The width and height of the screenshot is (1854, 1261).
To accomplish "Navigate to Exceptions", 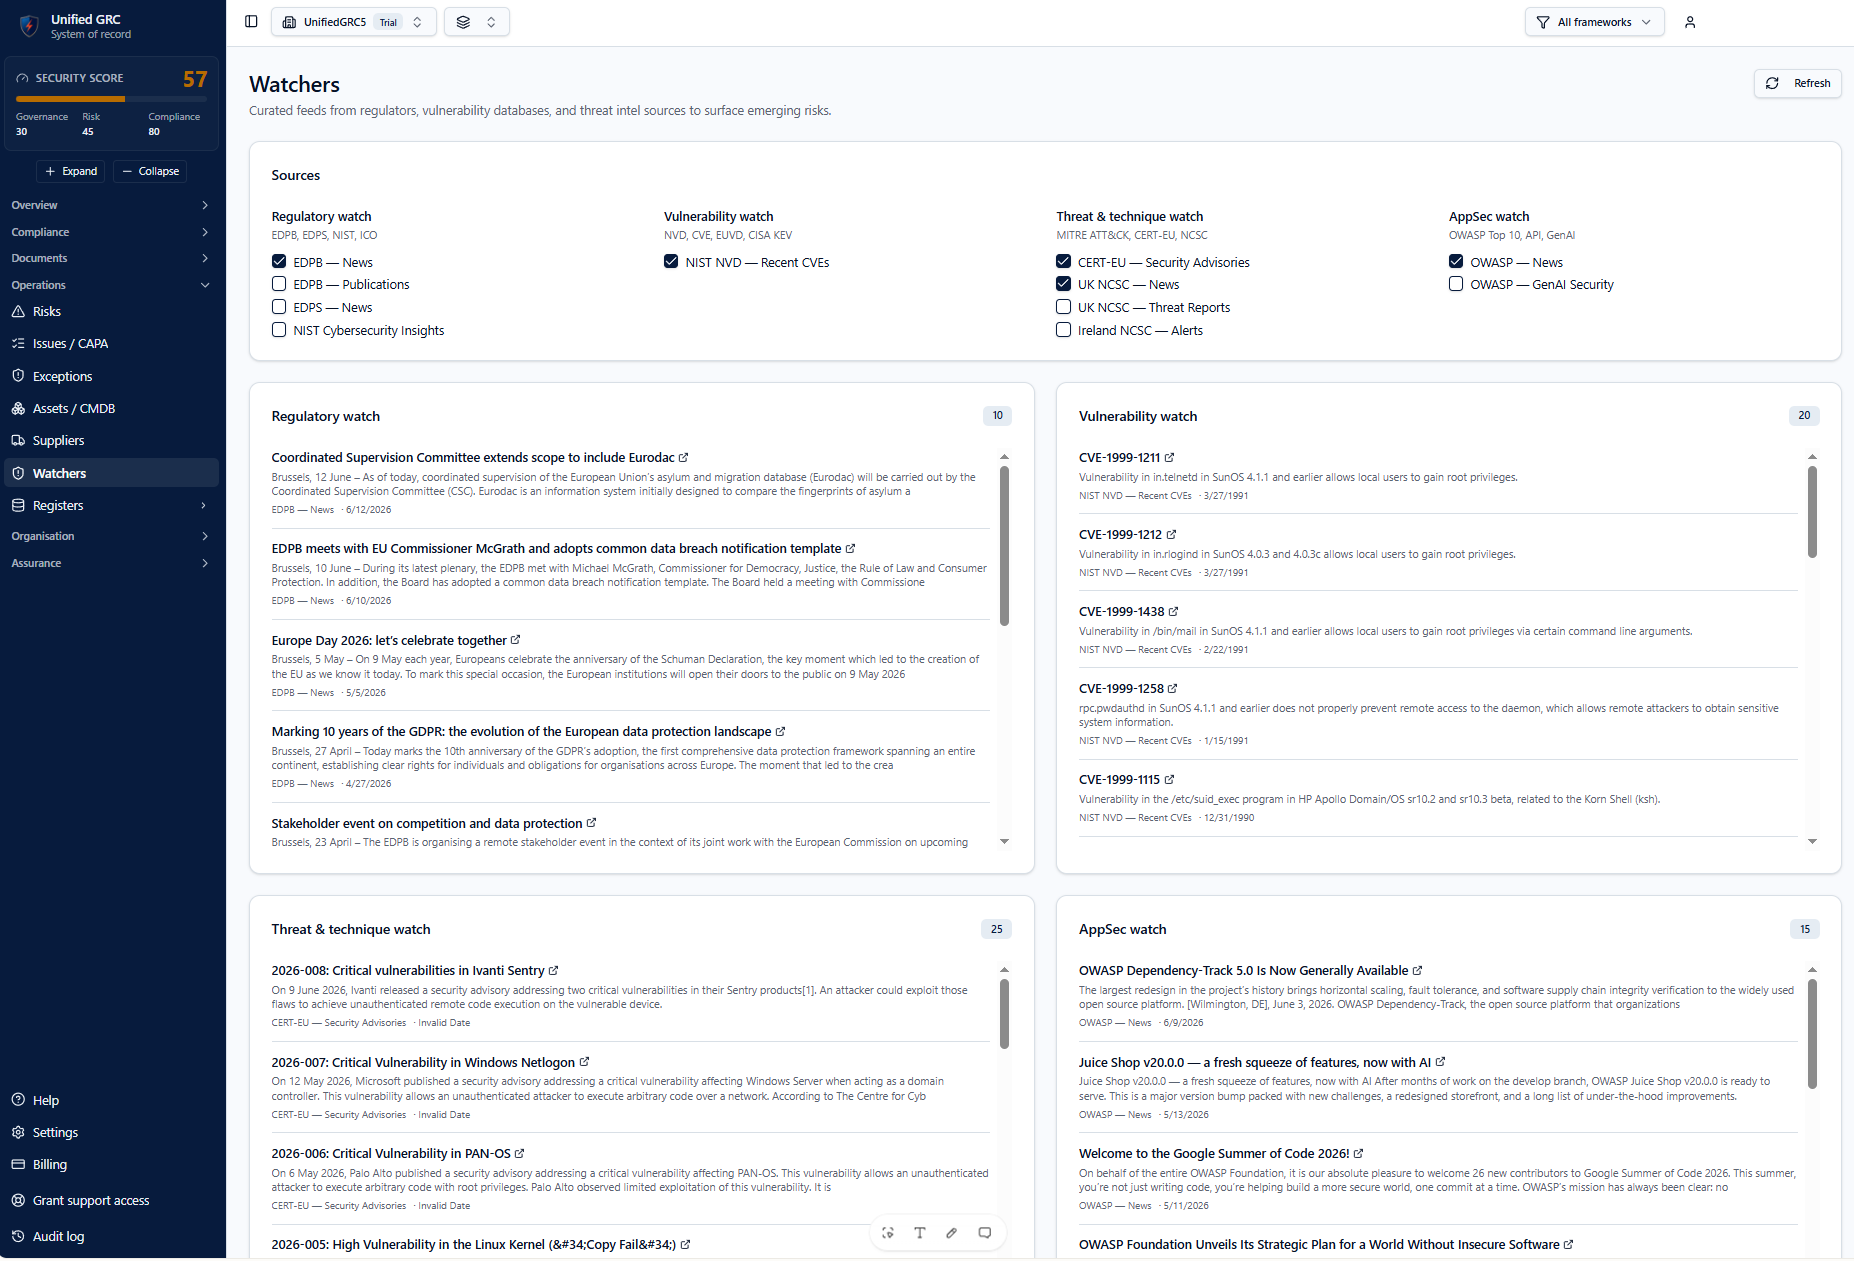I will tap(110, 376).
